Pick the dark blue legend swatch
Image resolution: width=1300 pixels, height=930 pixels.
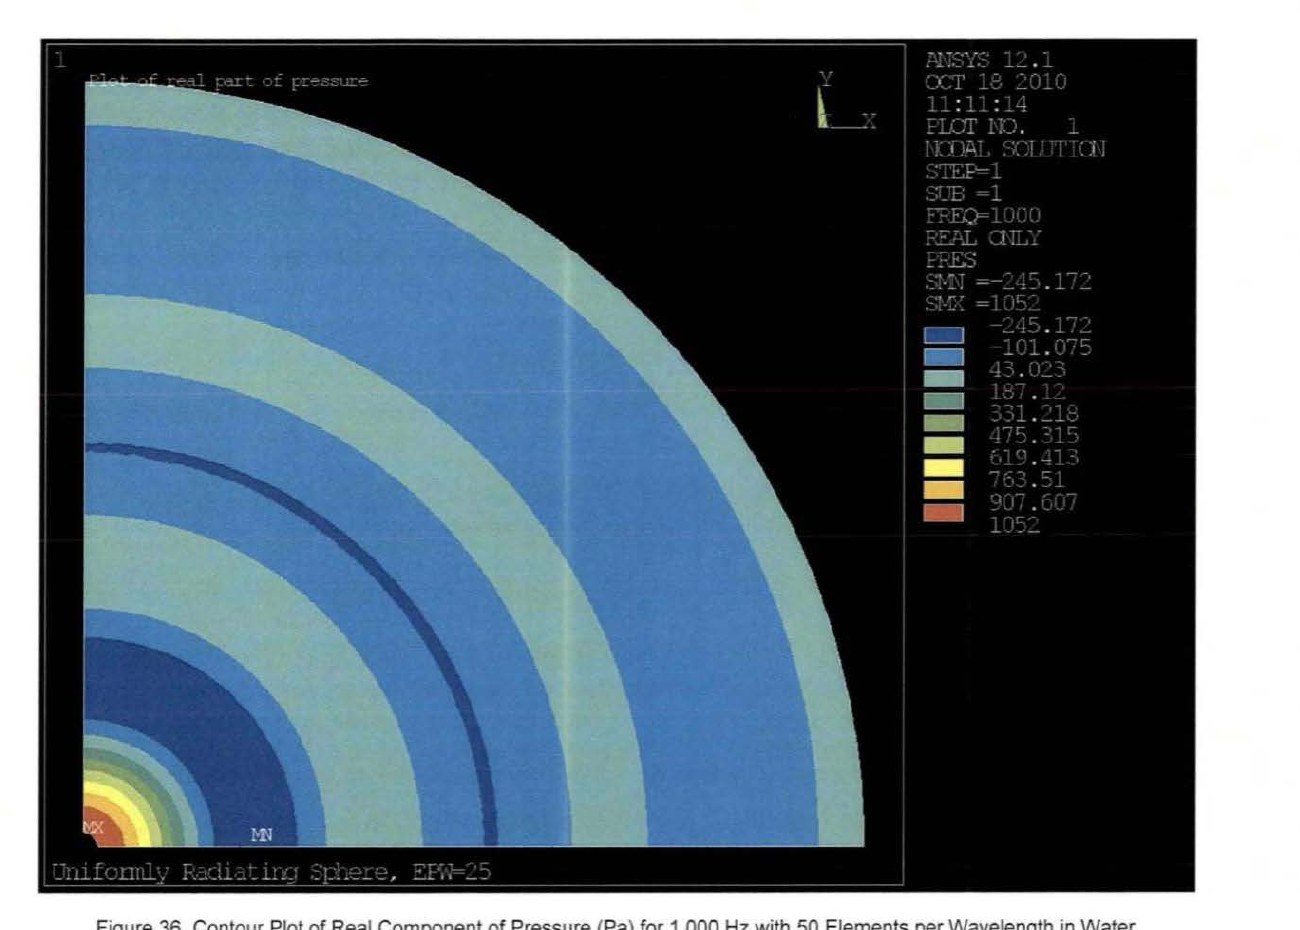point(944,335)
